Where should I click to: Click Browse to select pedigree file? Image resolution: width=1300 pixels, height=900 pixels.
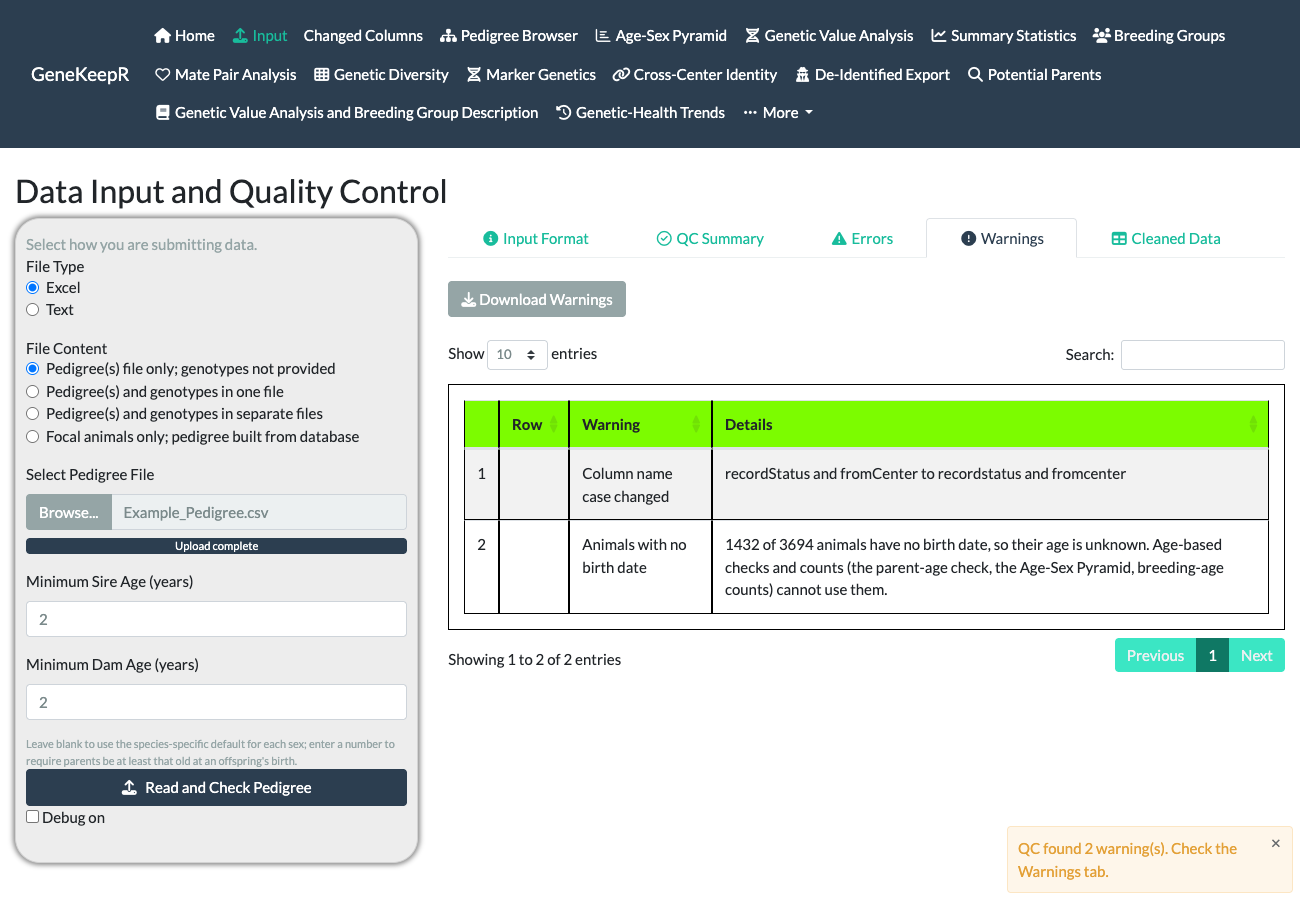[x=69, y=512]
